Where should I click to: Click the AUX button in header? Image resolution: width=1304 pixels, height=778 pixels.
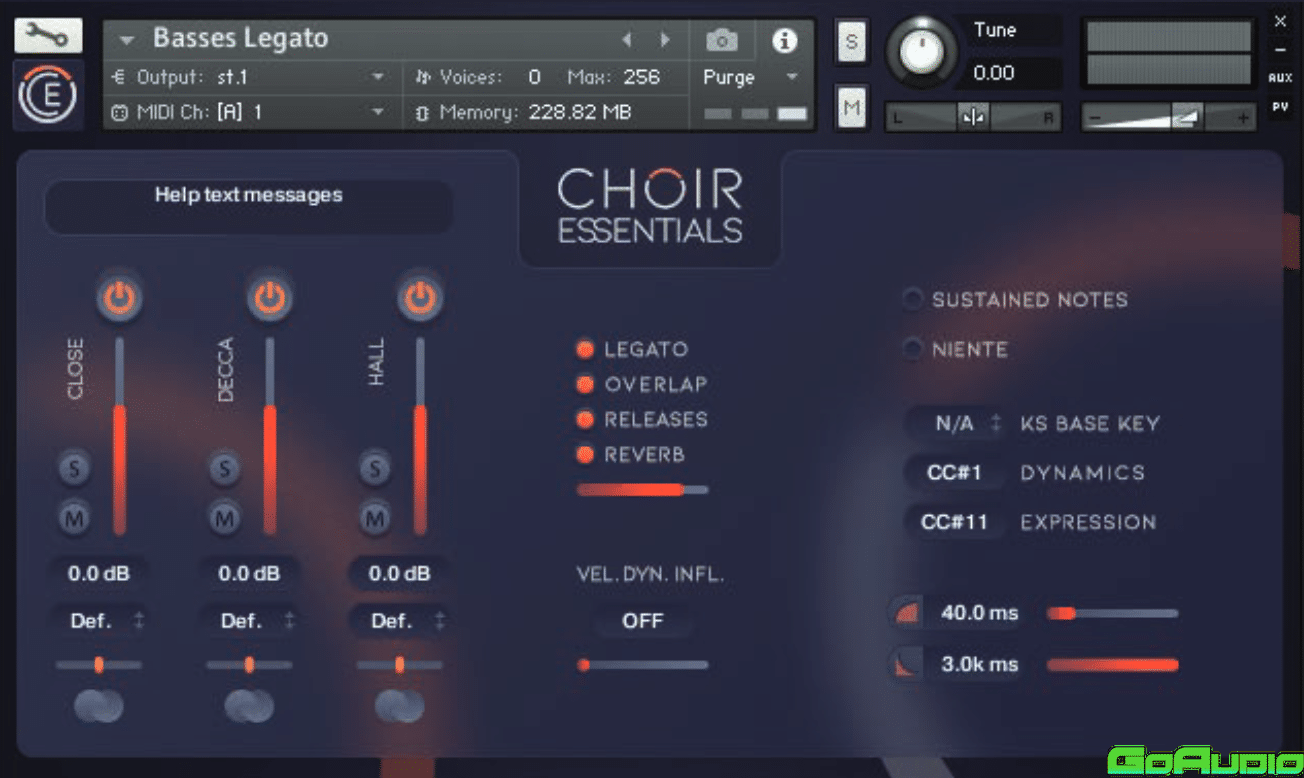pyautogui.click(x=1280, y=77)
